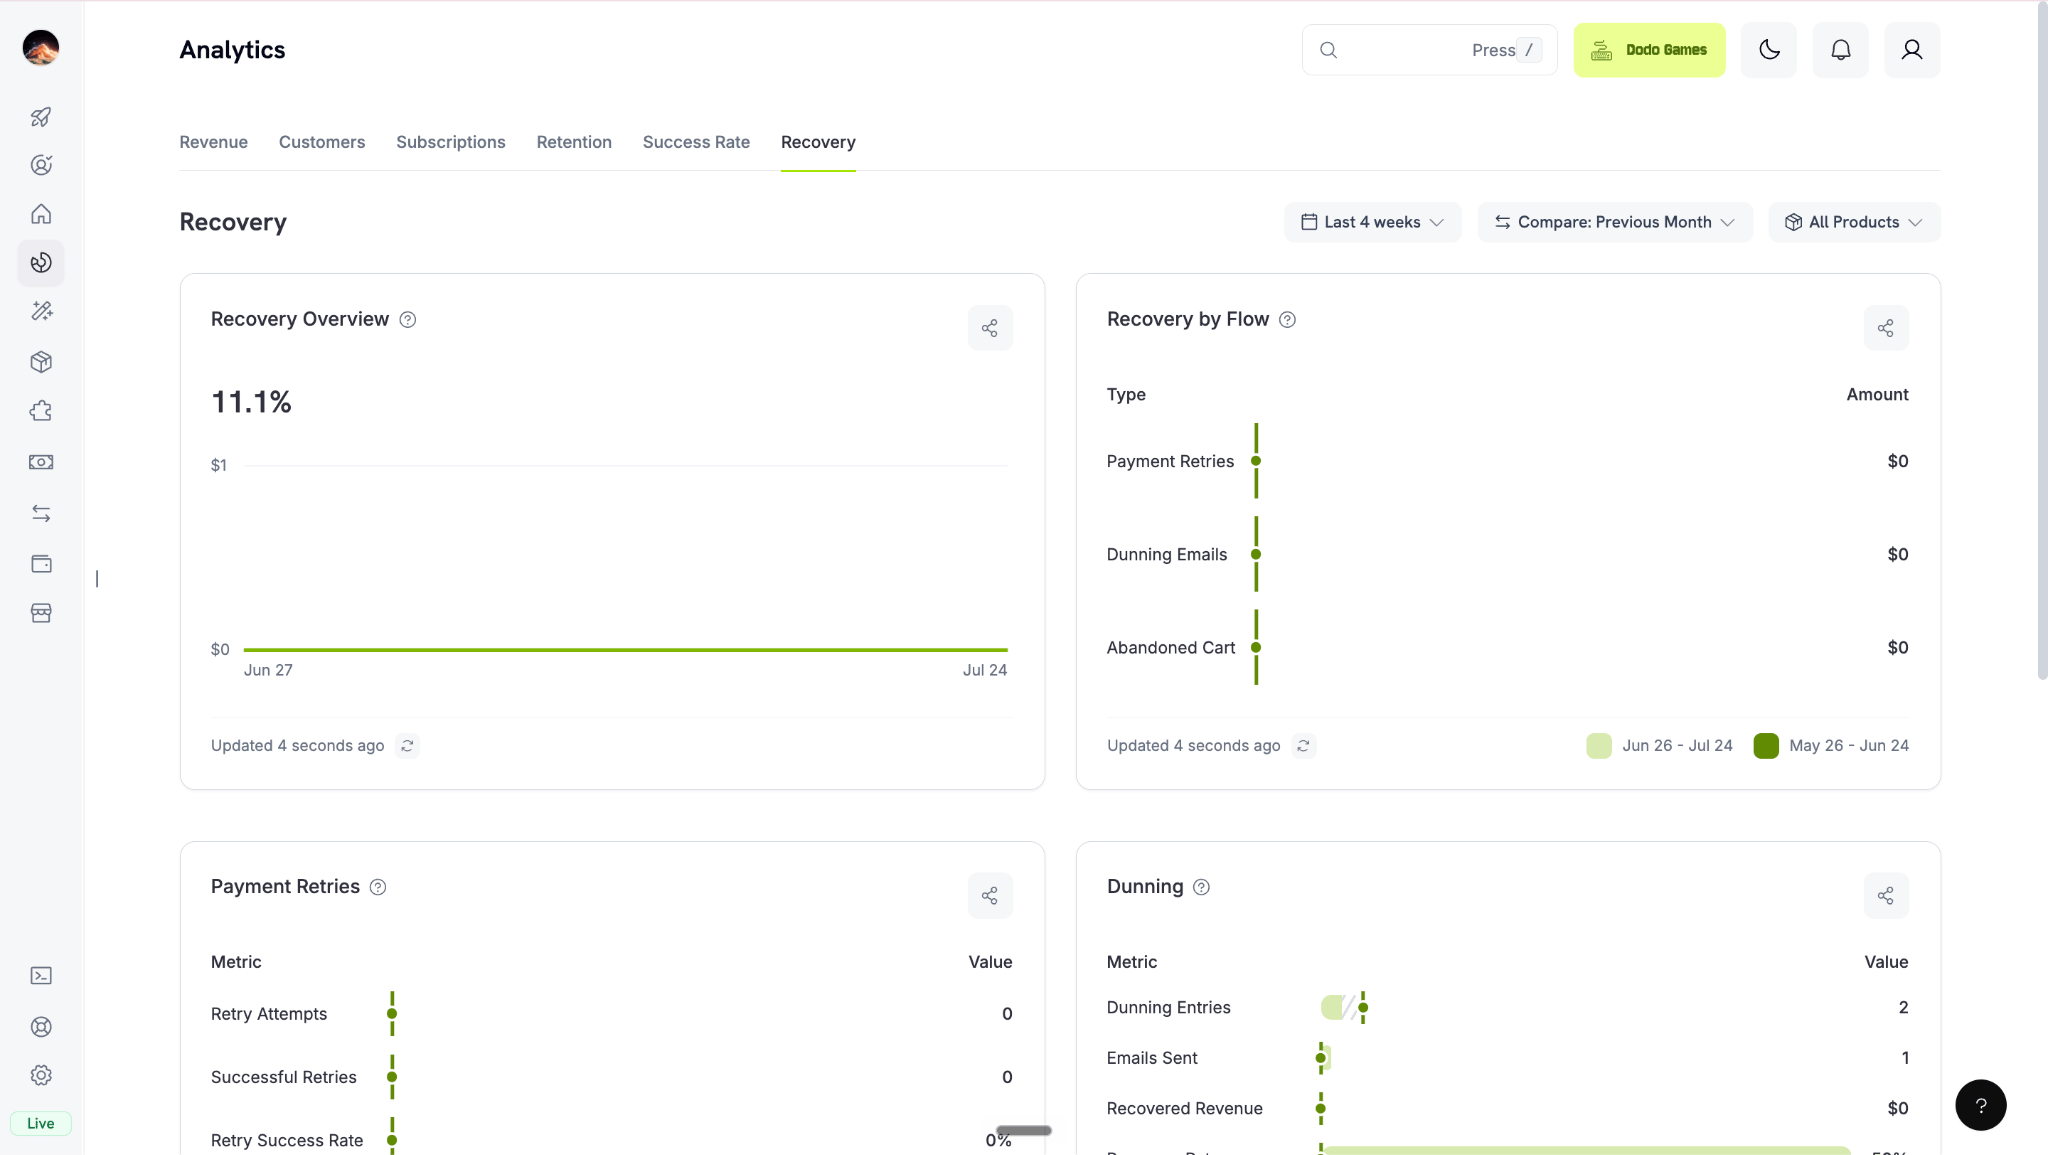The width and height of the screenshot is (2048, 1155).
Task: Click the Jun 26 - Jul 24 legend swatch
Action: [1599, 746]
